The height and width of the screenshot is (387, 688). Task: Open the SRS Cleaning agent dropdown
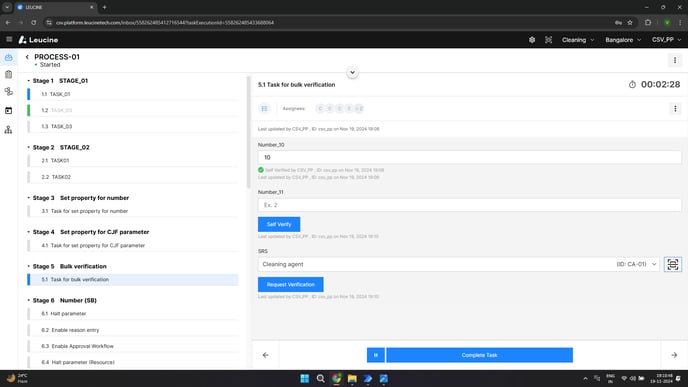pos(459,264)
